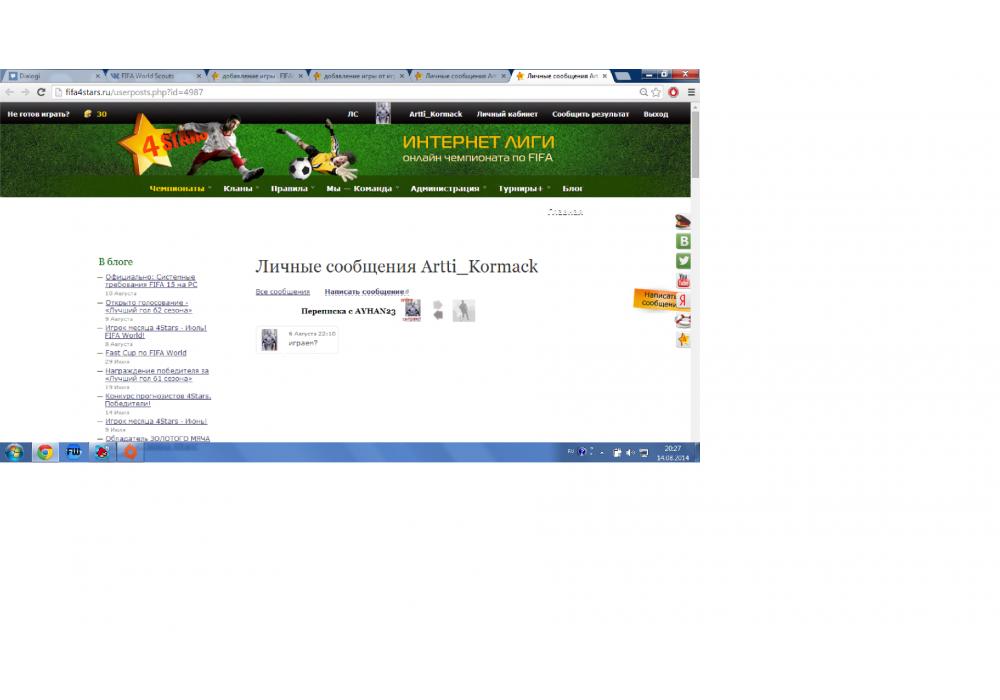Switch to the Dialogi browser tab

click(x=51, y=76)
